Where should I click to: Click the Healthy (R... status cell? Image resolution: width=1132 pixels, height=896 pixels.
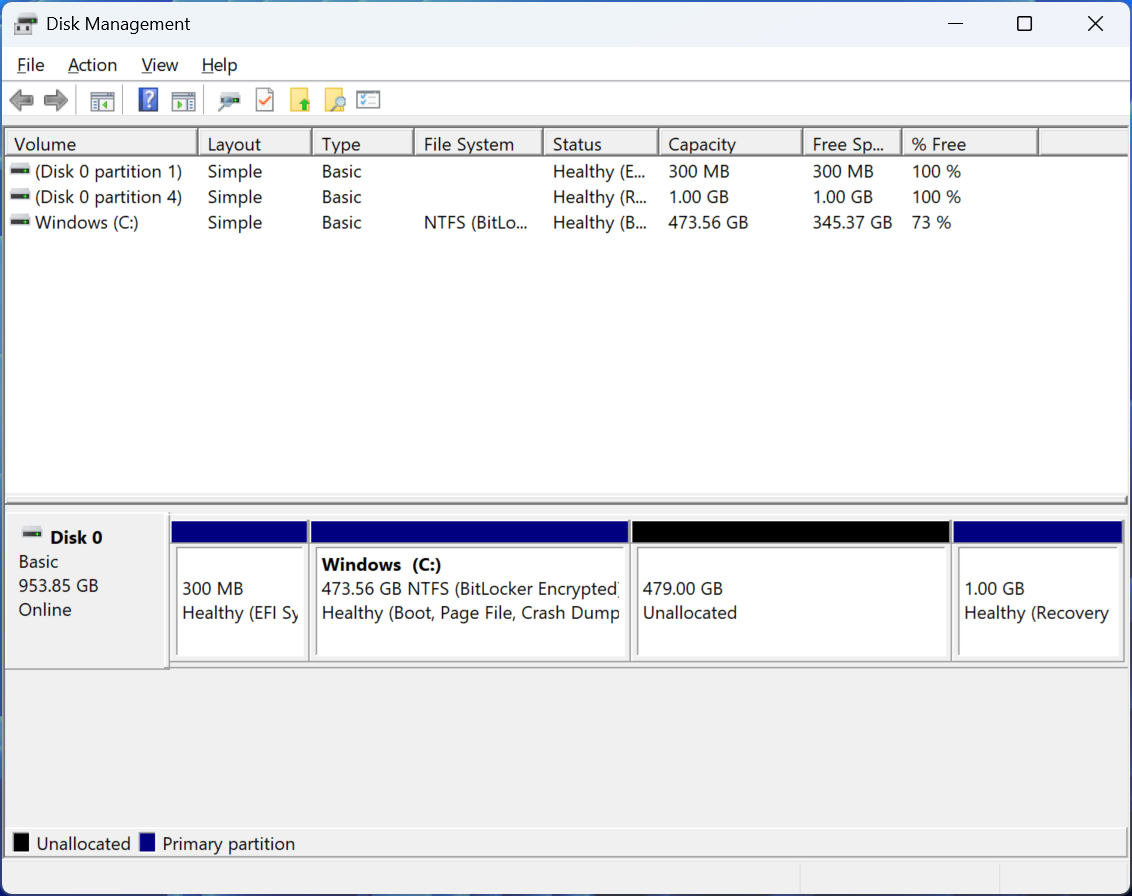[x=599, y=196]
